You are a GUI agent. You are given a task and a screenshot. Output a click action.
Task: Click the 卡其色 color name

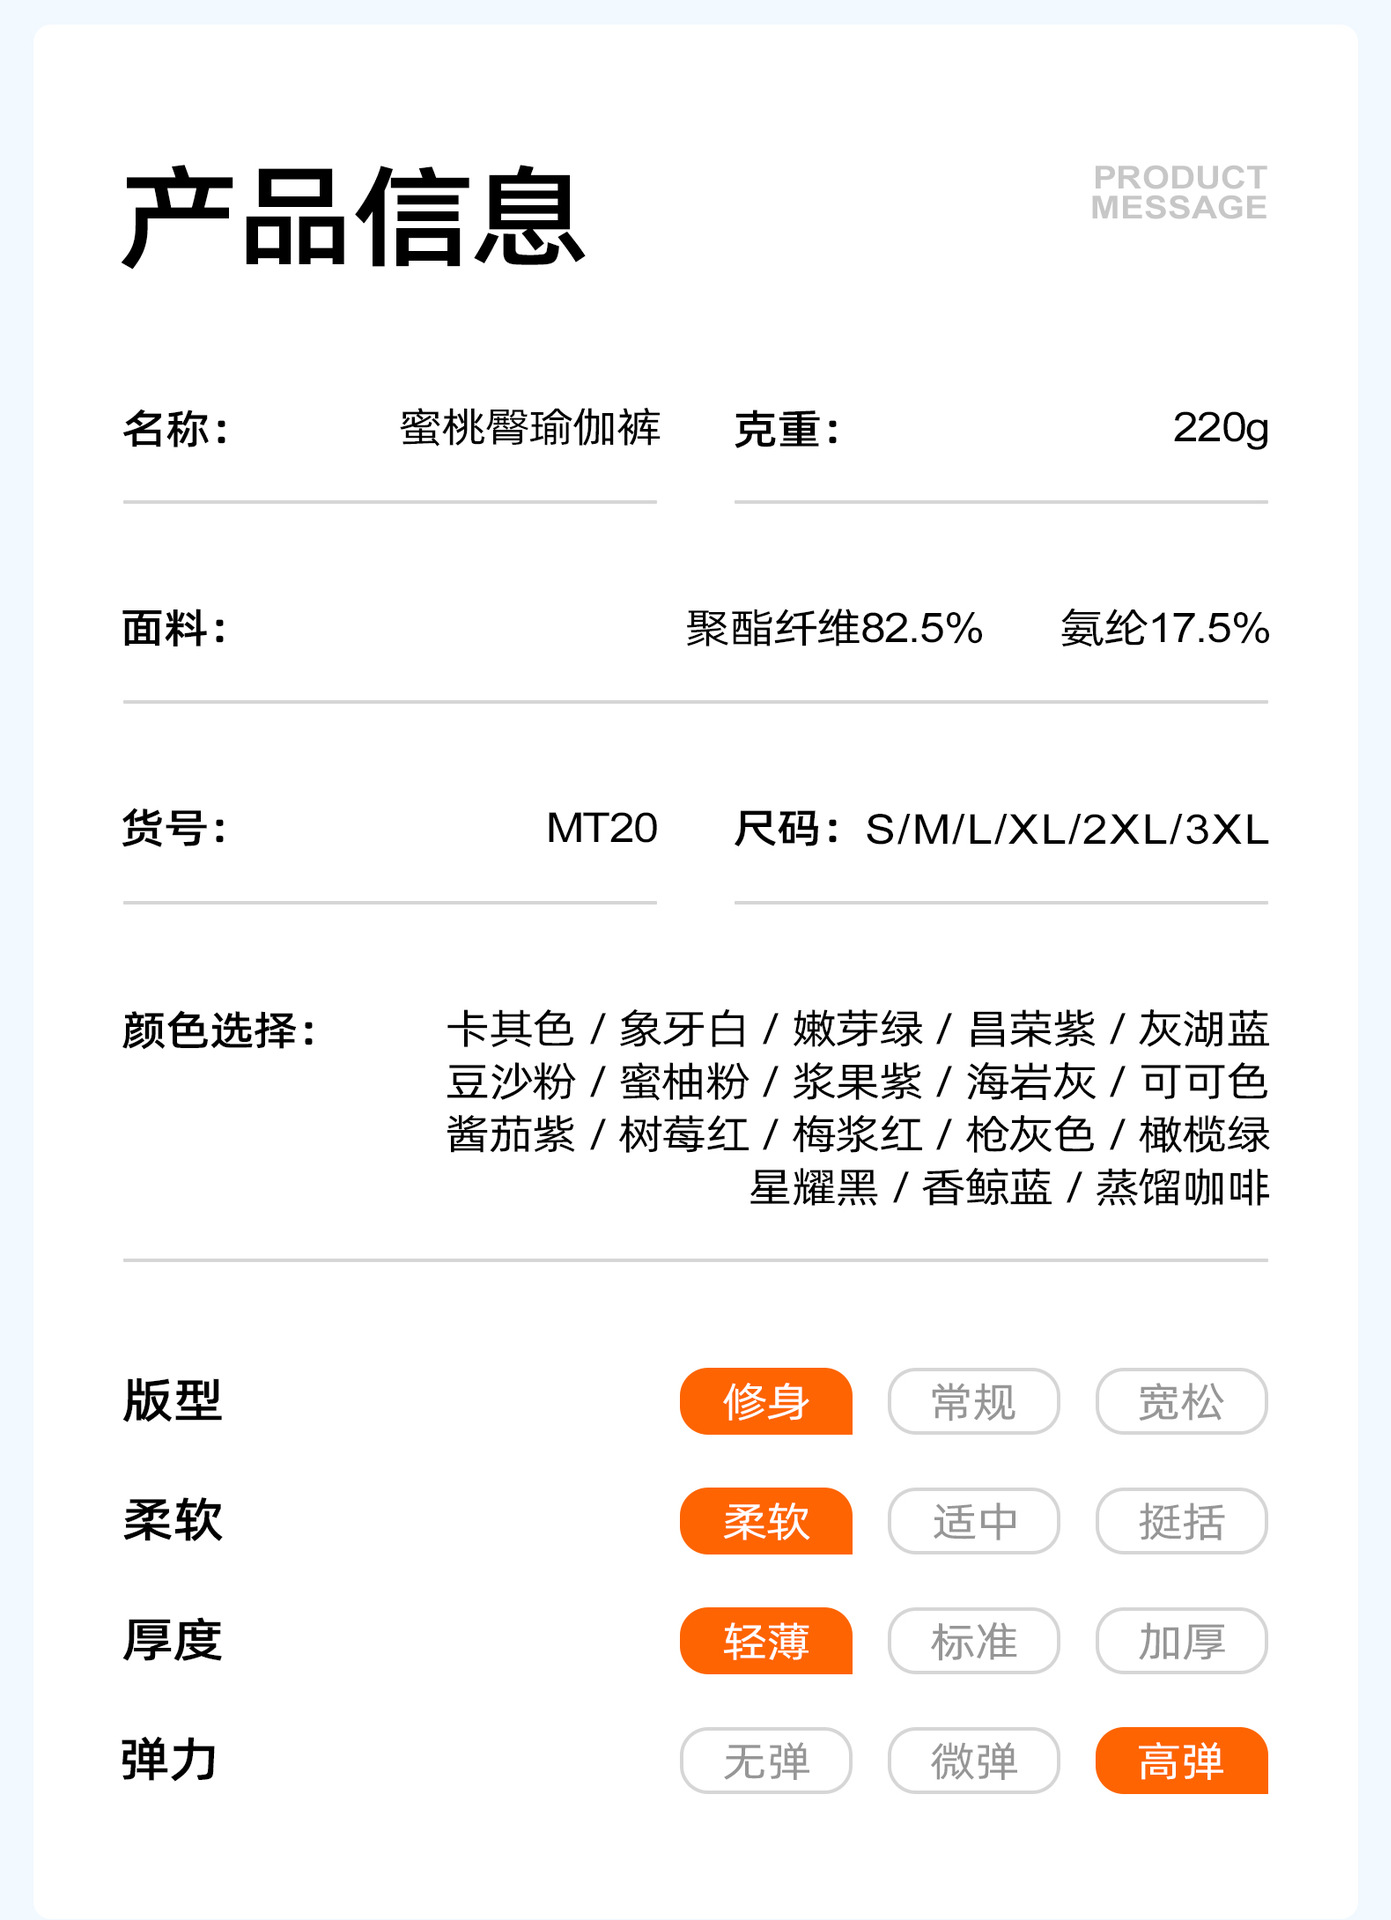click(x=510, y=1029)
